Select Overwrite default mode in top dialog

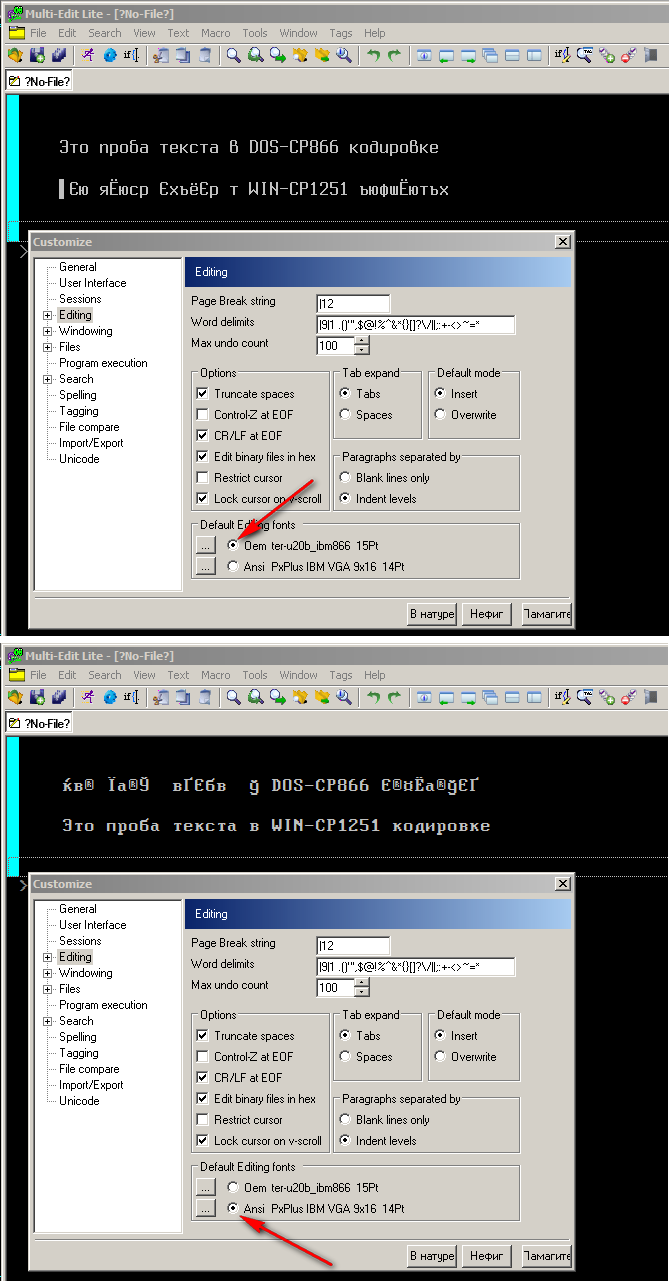coord(440,415)
